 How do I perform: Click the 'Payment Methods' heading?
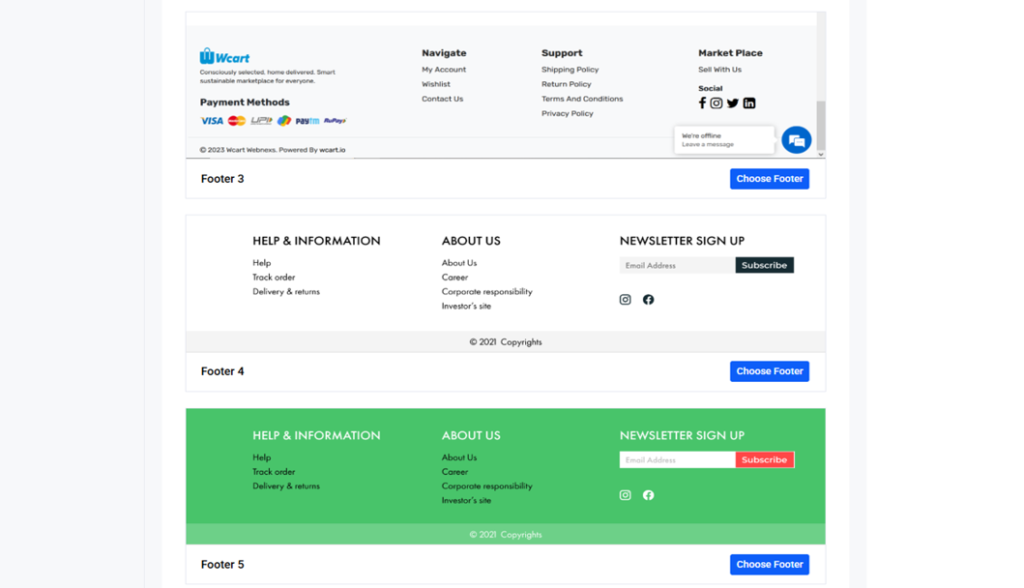244,102
